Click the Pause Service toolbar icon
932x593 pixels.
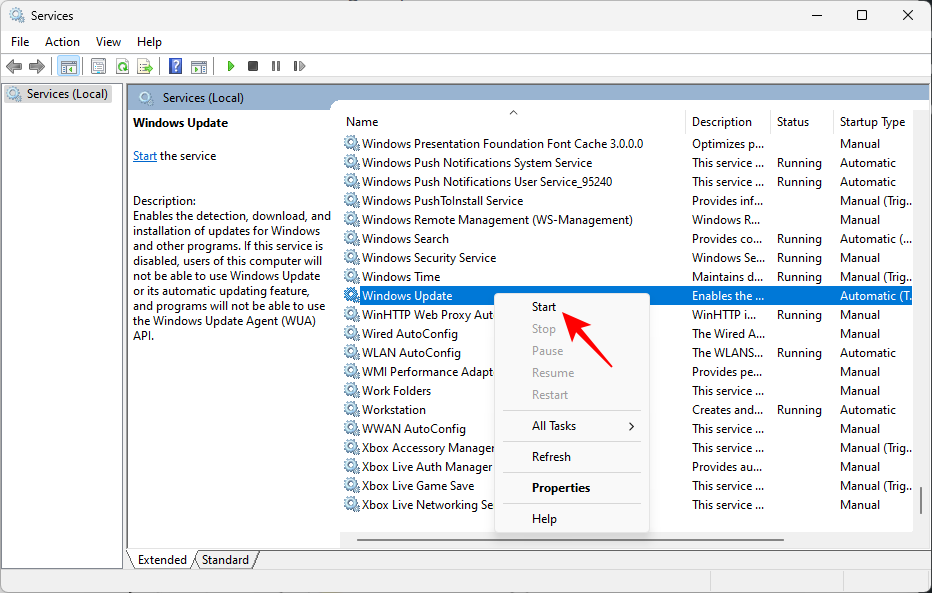(x=276, y=66)
